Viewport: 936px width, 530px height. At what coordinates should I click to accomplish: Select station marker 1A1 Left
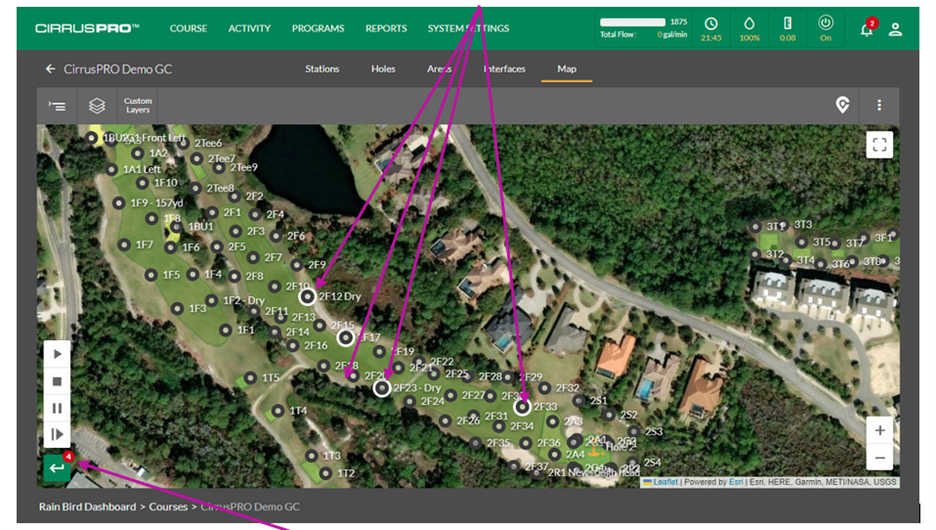[x=112, y=170]
